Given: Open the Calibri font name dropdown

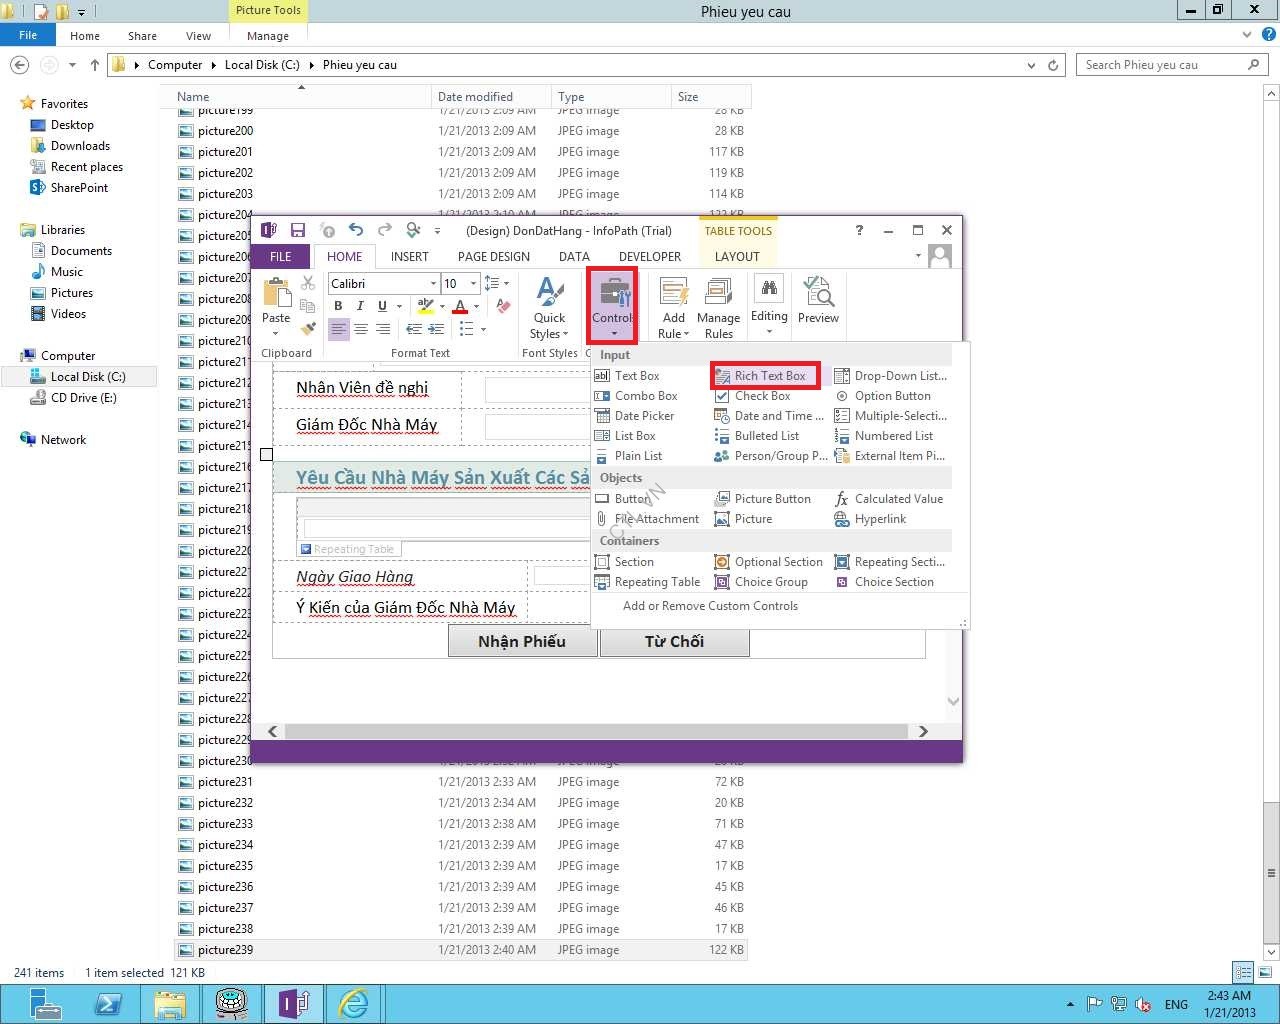Looking at the screenshot, I should (x=433, y=284).
